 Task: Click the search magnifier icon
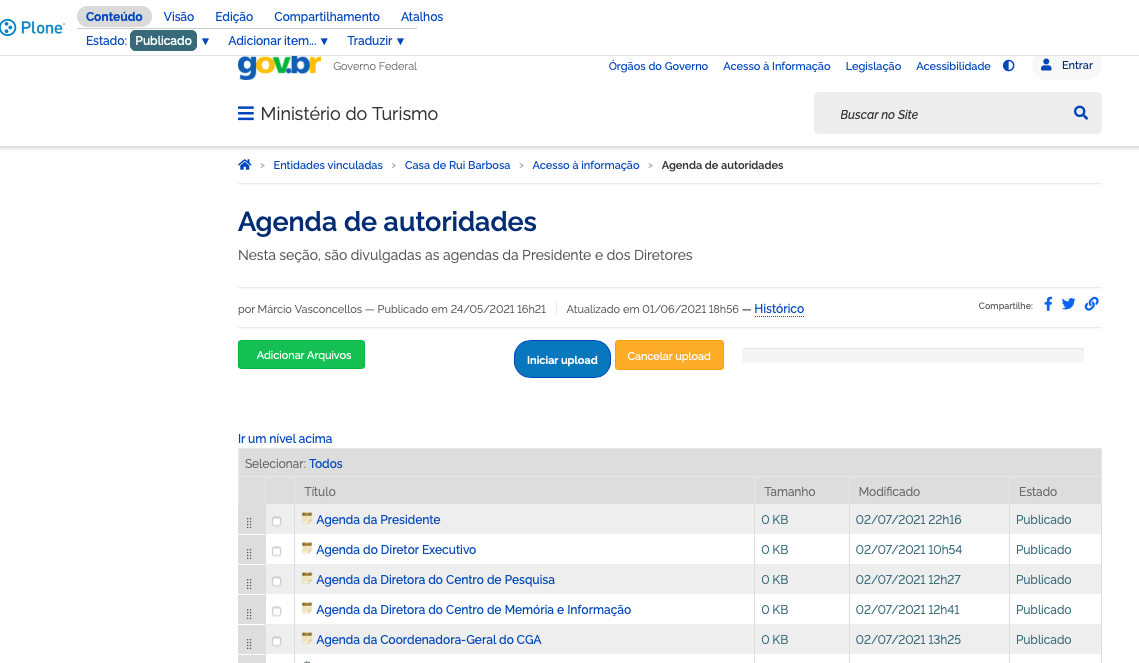(x=1080, y=113)
